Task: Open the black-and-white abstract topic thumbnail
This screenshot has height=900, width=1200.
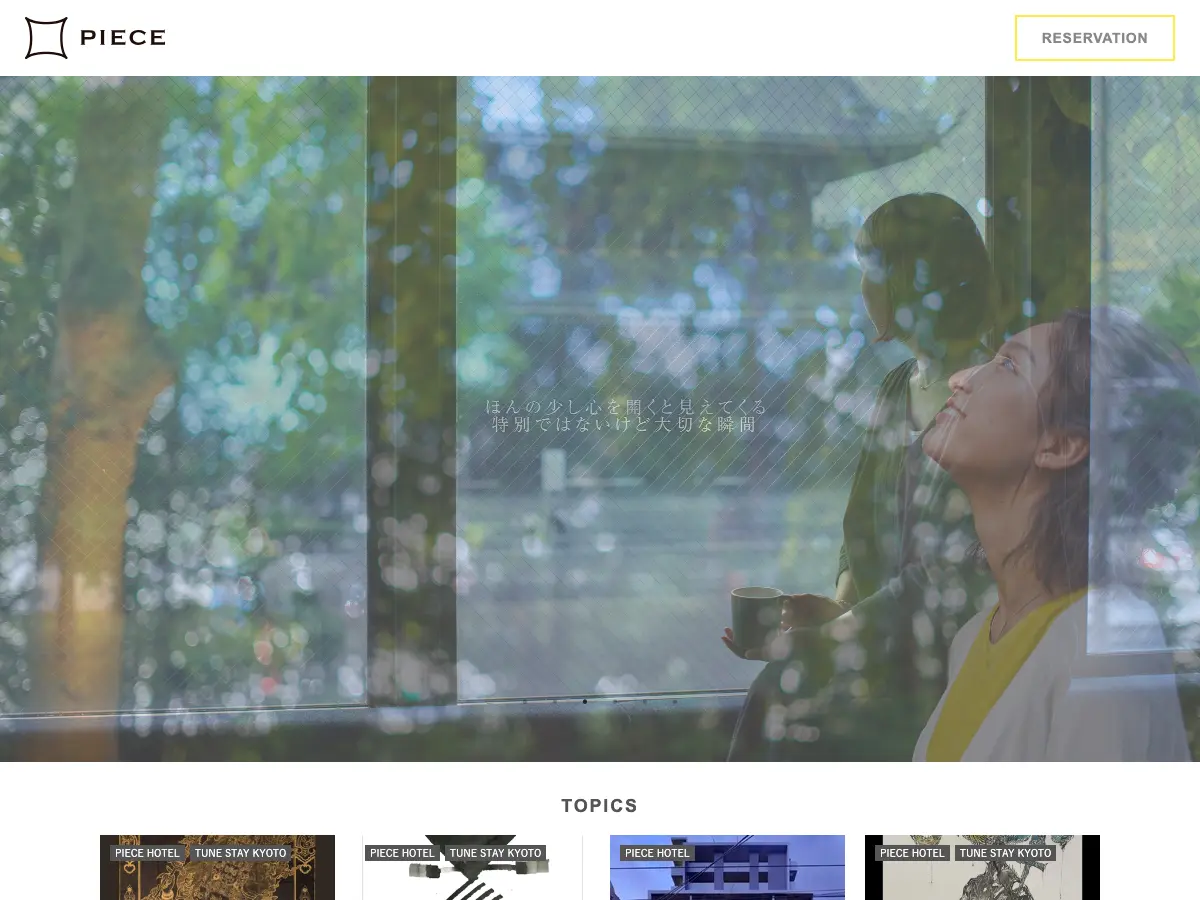Action: pyautogui.click(x=472, y=867)
